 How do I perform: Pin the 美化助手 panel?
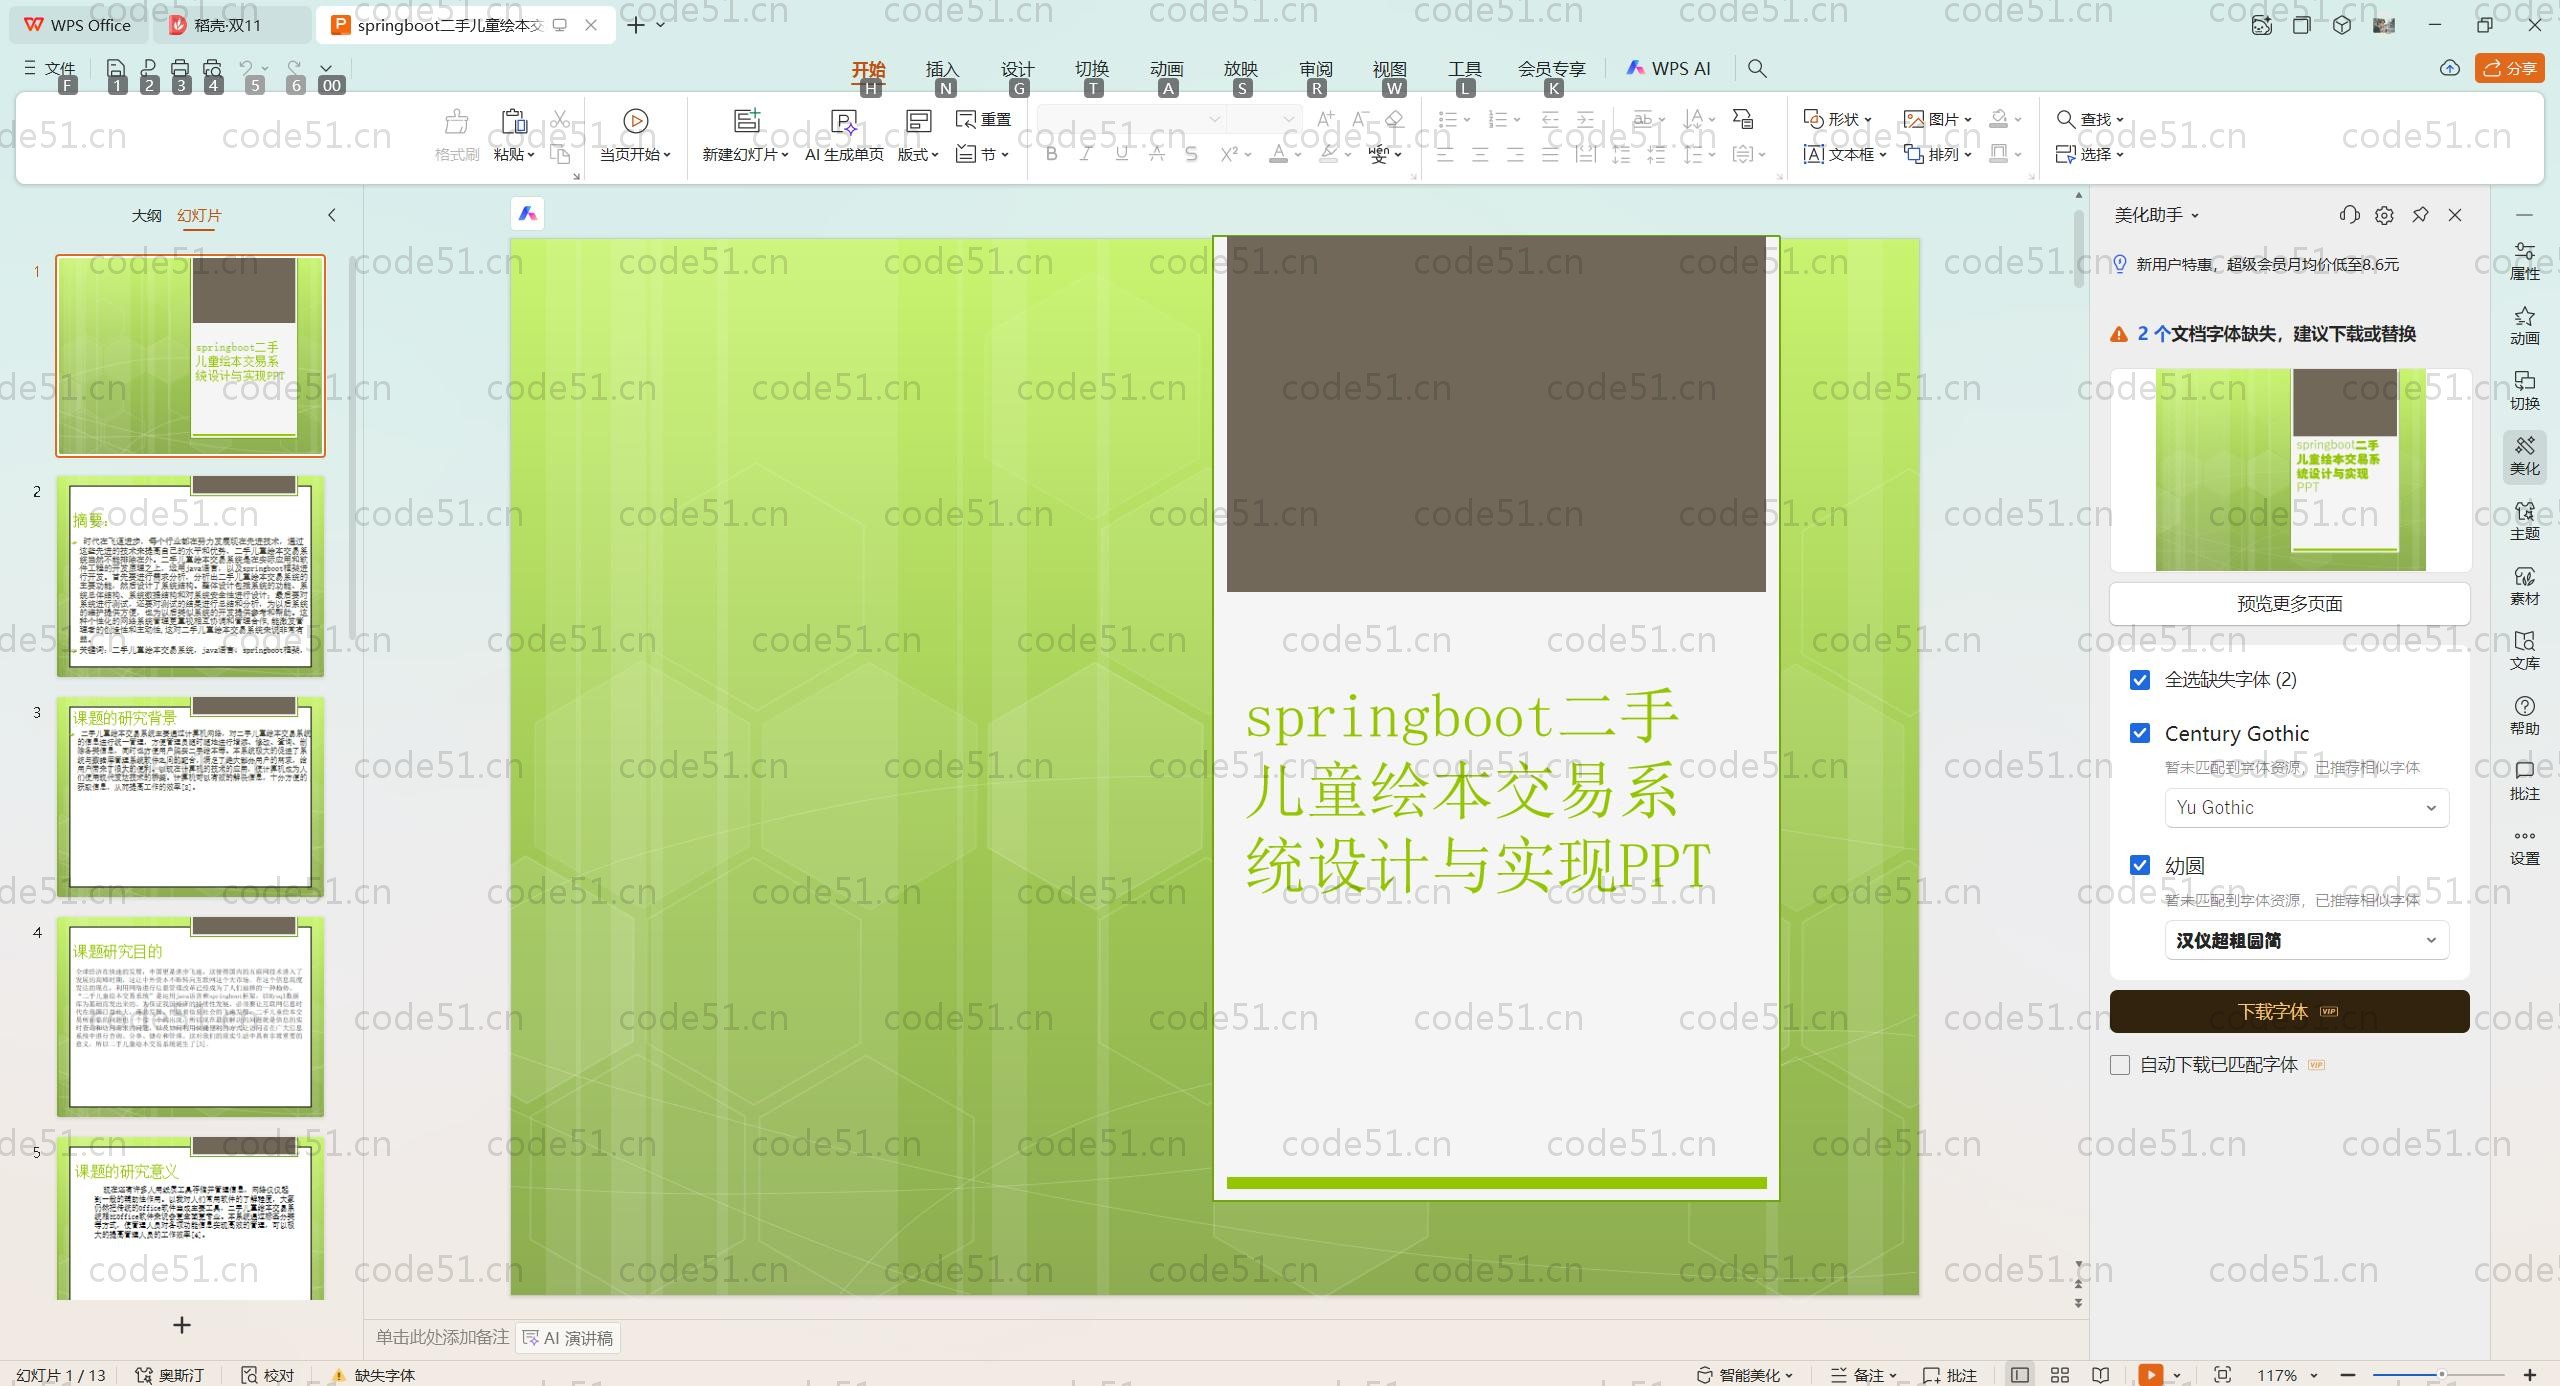[2420, 215]
